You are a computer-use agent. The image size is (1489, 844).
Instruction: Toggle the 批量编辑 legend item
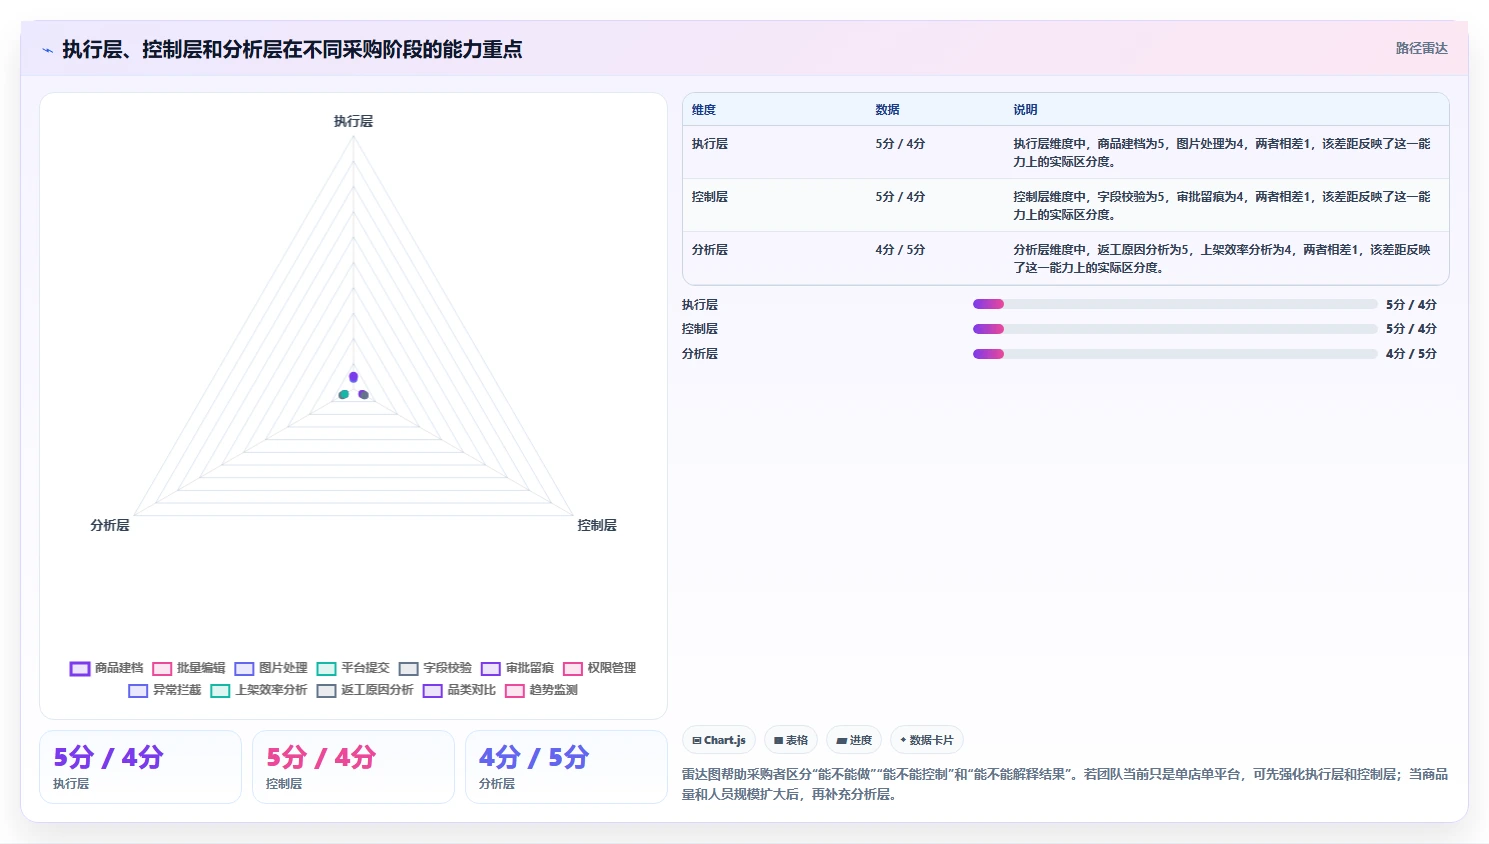coord(189,668)
